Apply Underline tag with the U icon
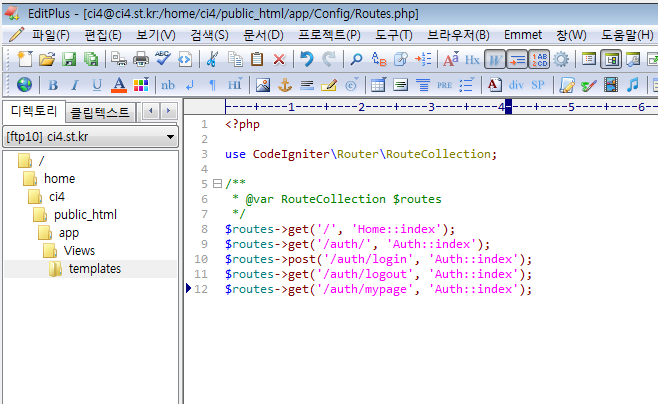The image size is (658, 404). point(97,85)
